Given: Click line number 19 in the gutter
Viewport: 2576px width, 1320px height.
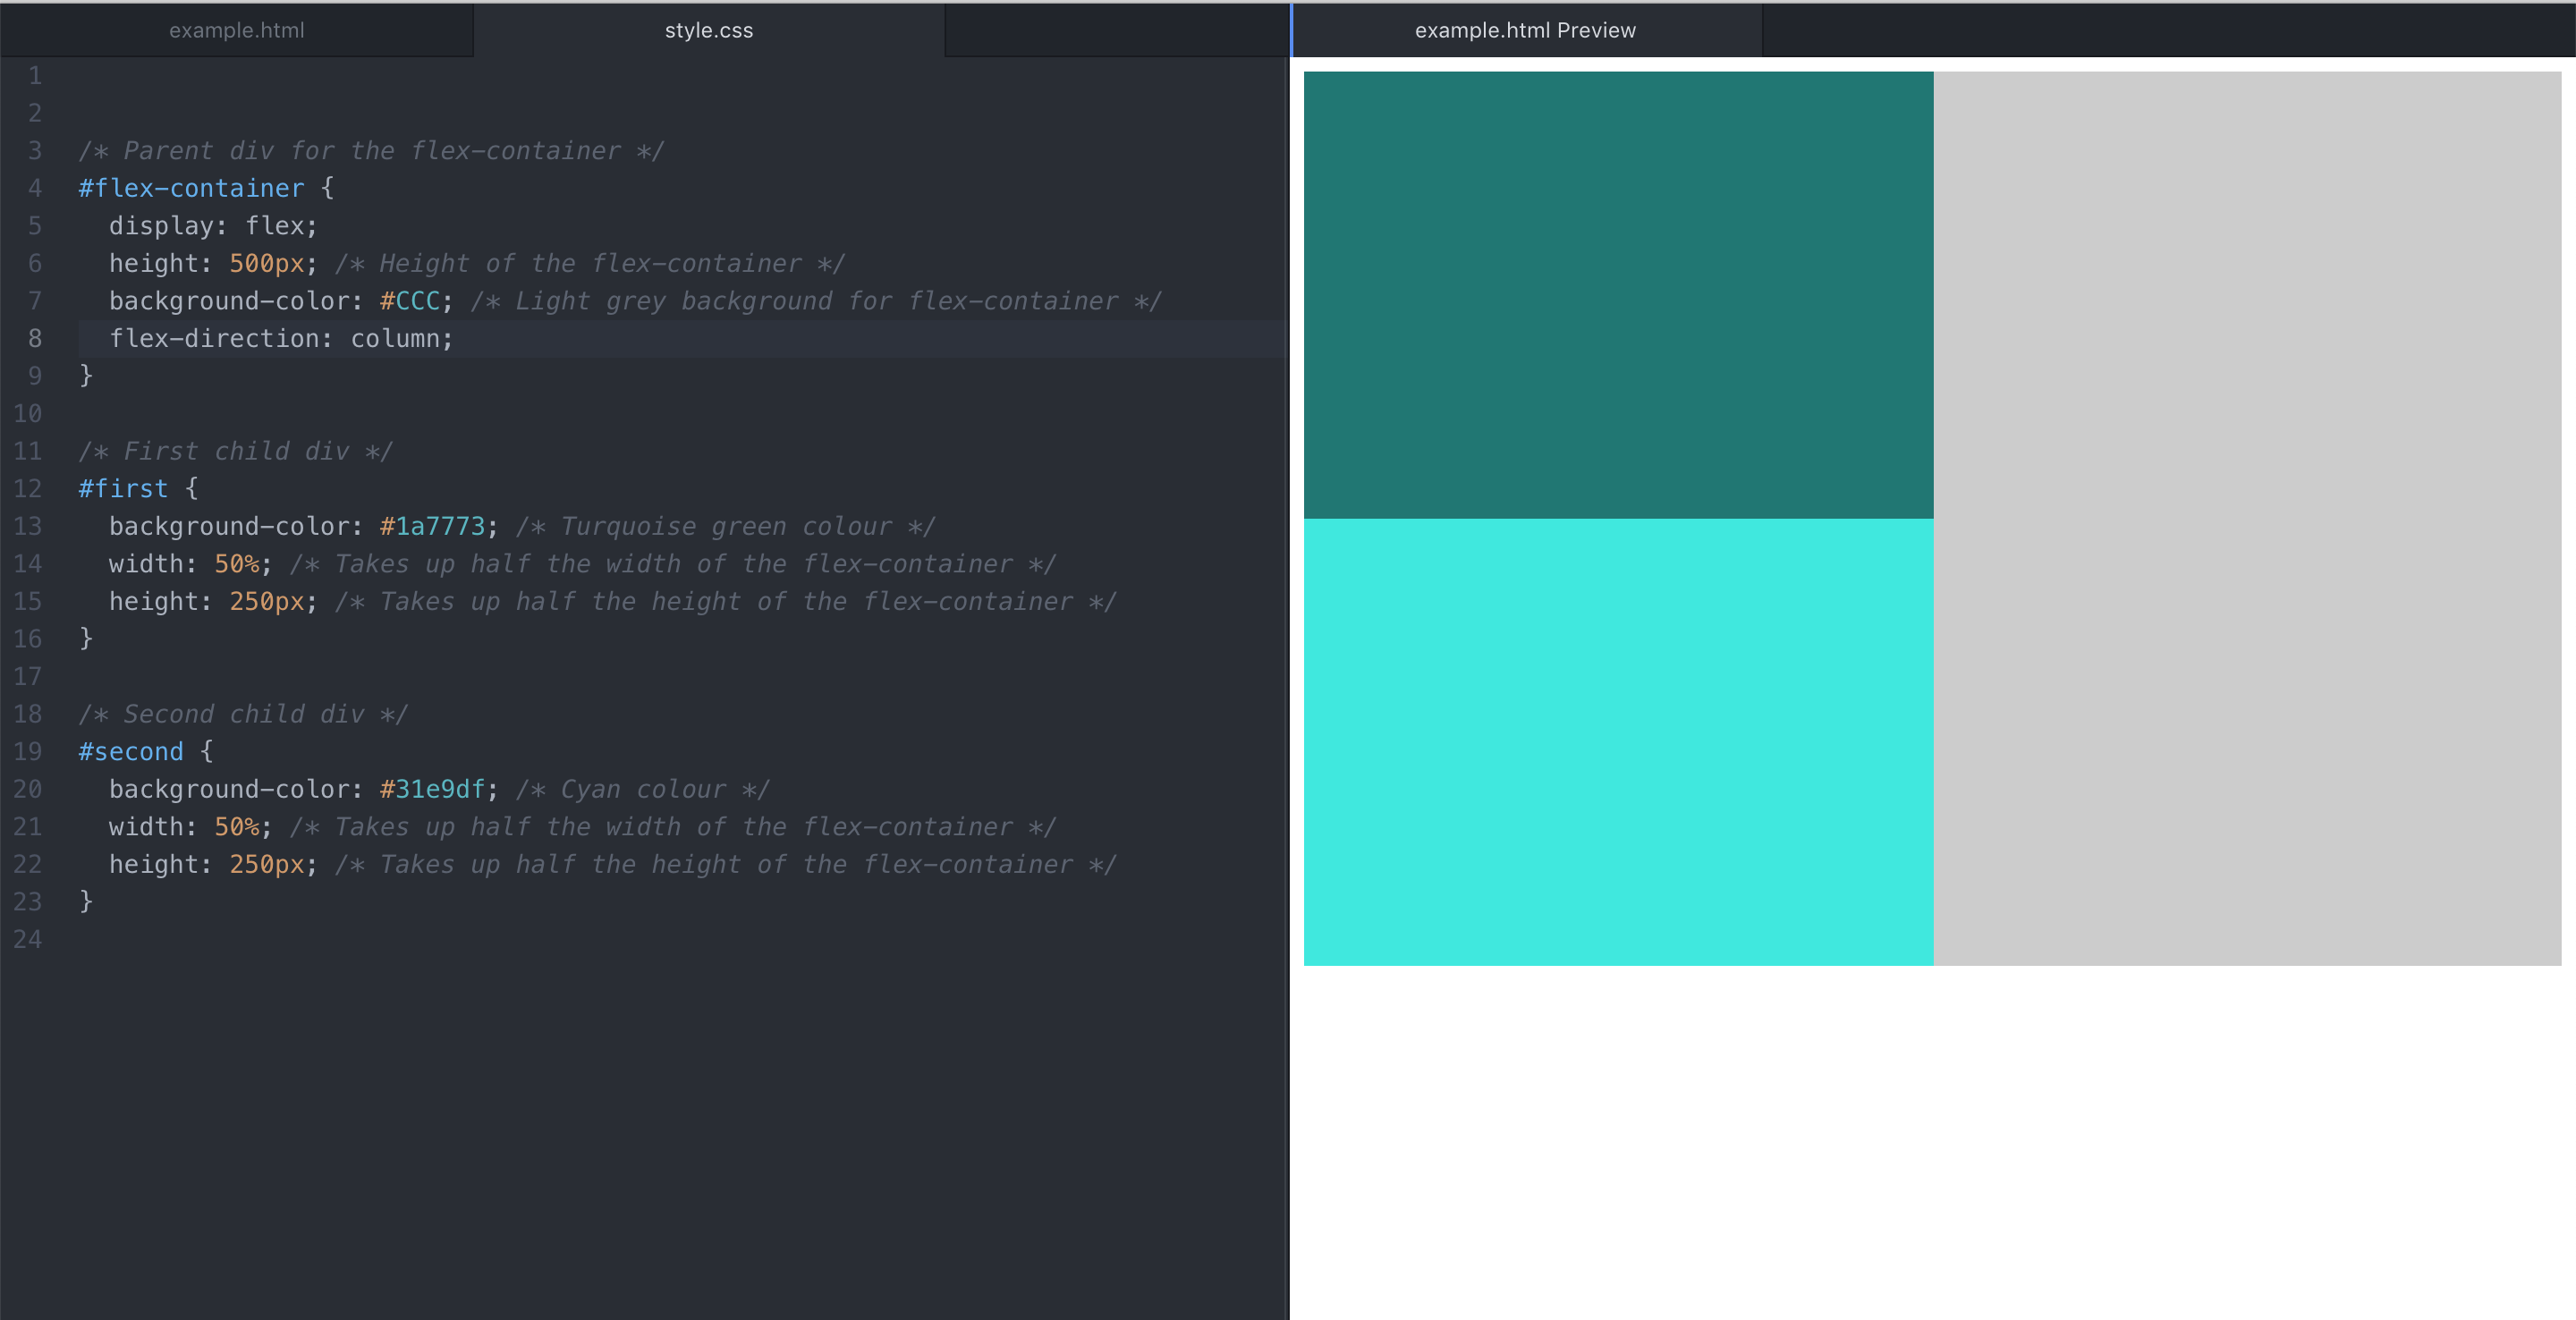Looking at the screenshot, I should click(28, 751).
